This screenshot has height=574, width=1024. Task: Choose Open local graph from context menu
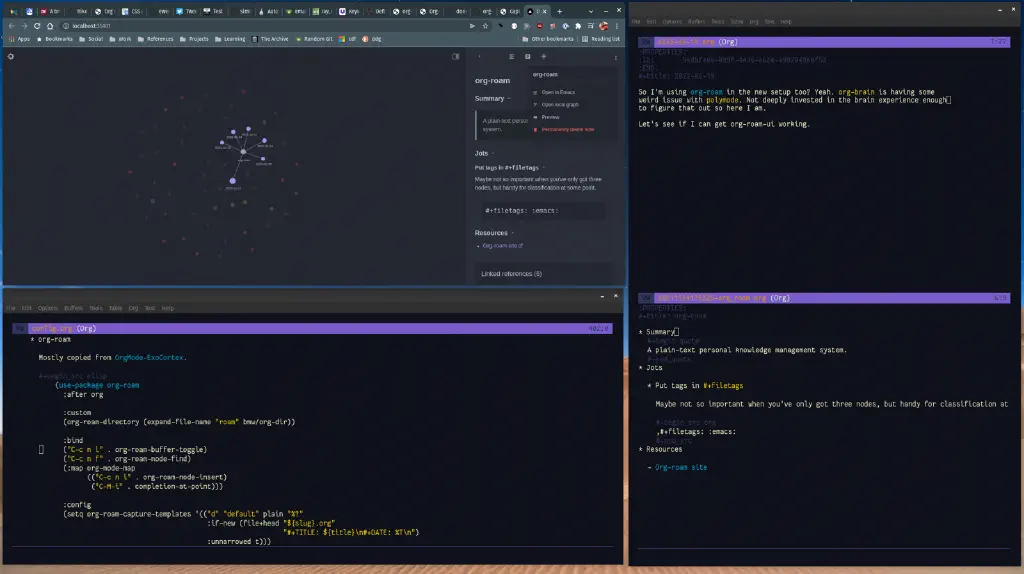(556, 104)
